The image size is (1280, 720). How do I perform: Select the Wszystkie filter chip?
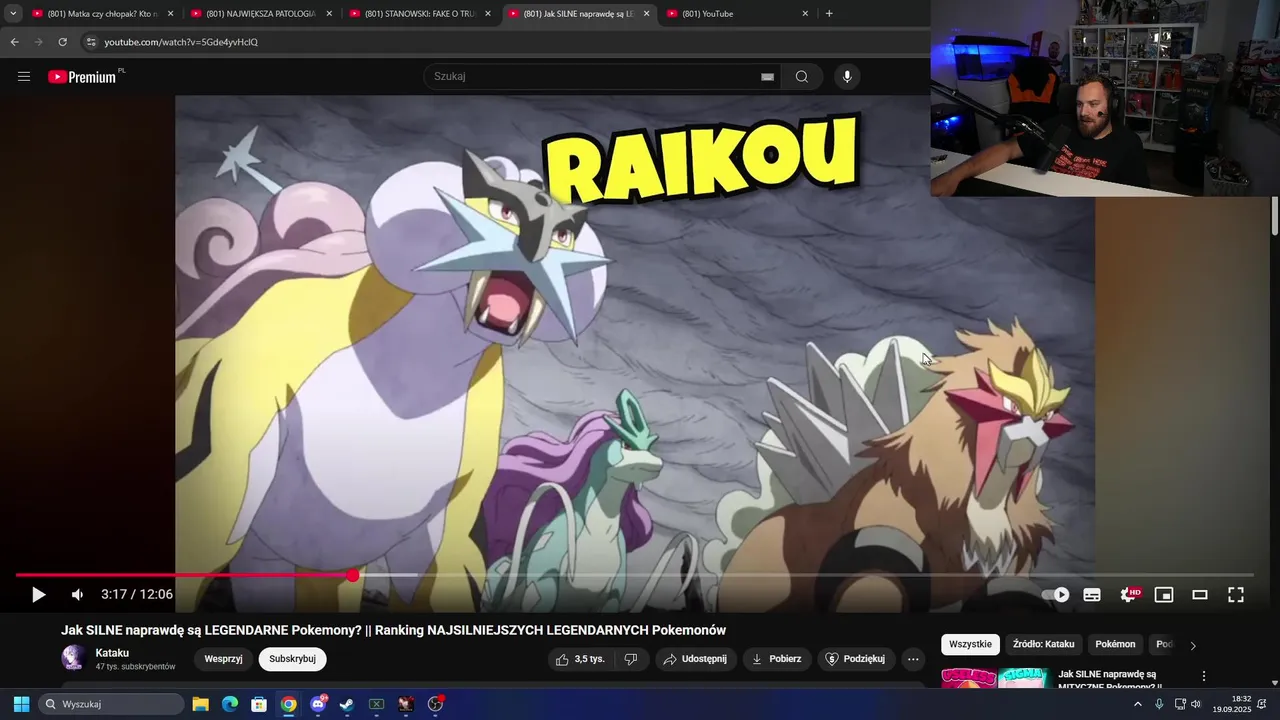(x=970, y=644)
